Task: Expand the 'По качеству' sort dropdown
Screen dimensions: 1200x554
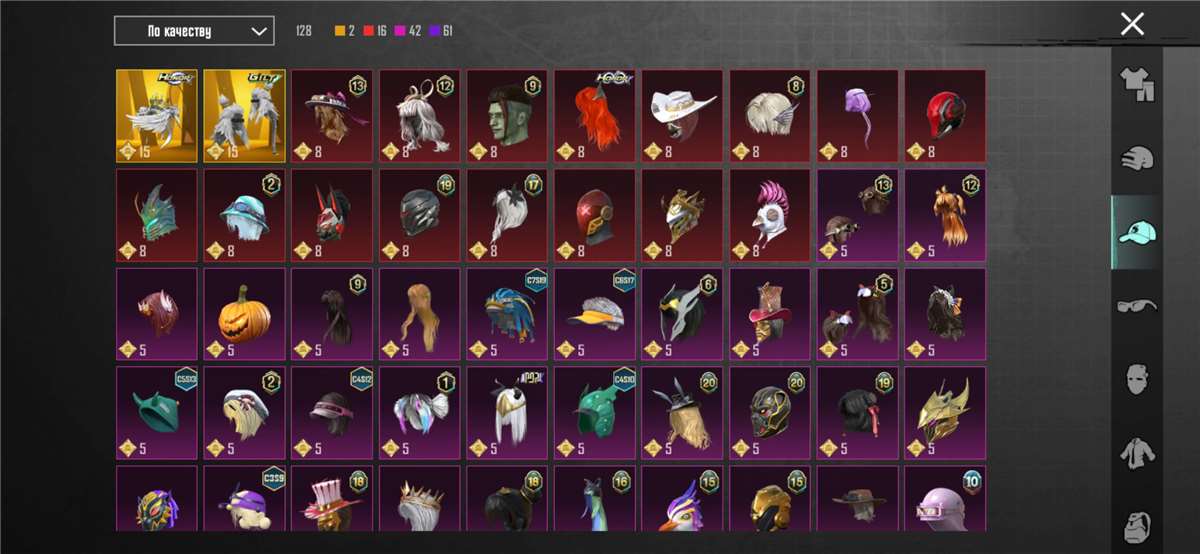Action: click(194, 31)
